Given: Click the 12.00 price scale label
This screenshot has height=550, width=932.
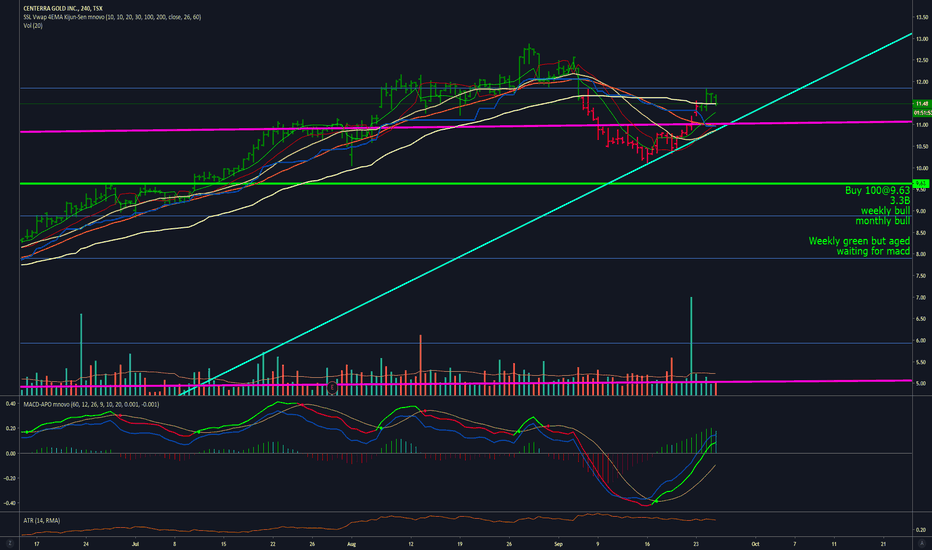Looking at the screenshot, I should (922, 82).
